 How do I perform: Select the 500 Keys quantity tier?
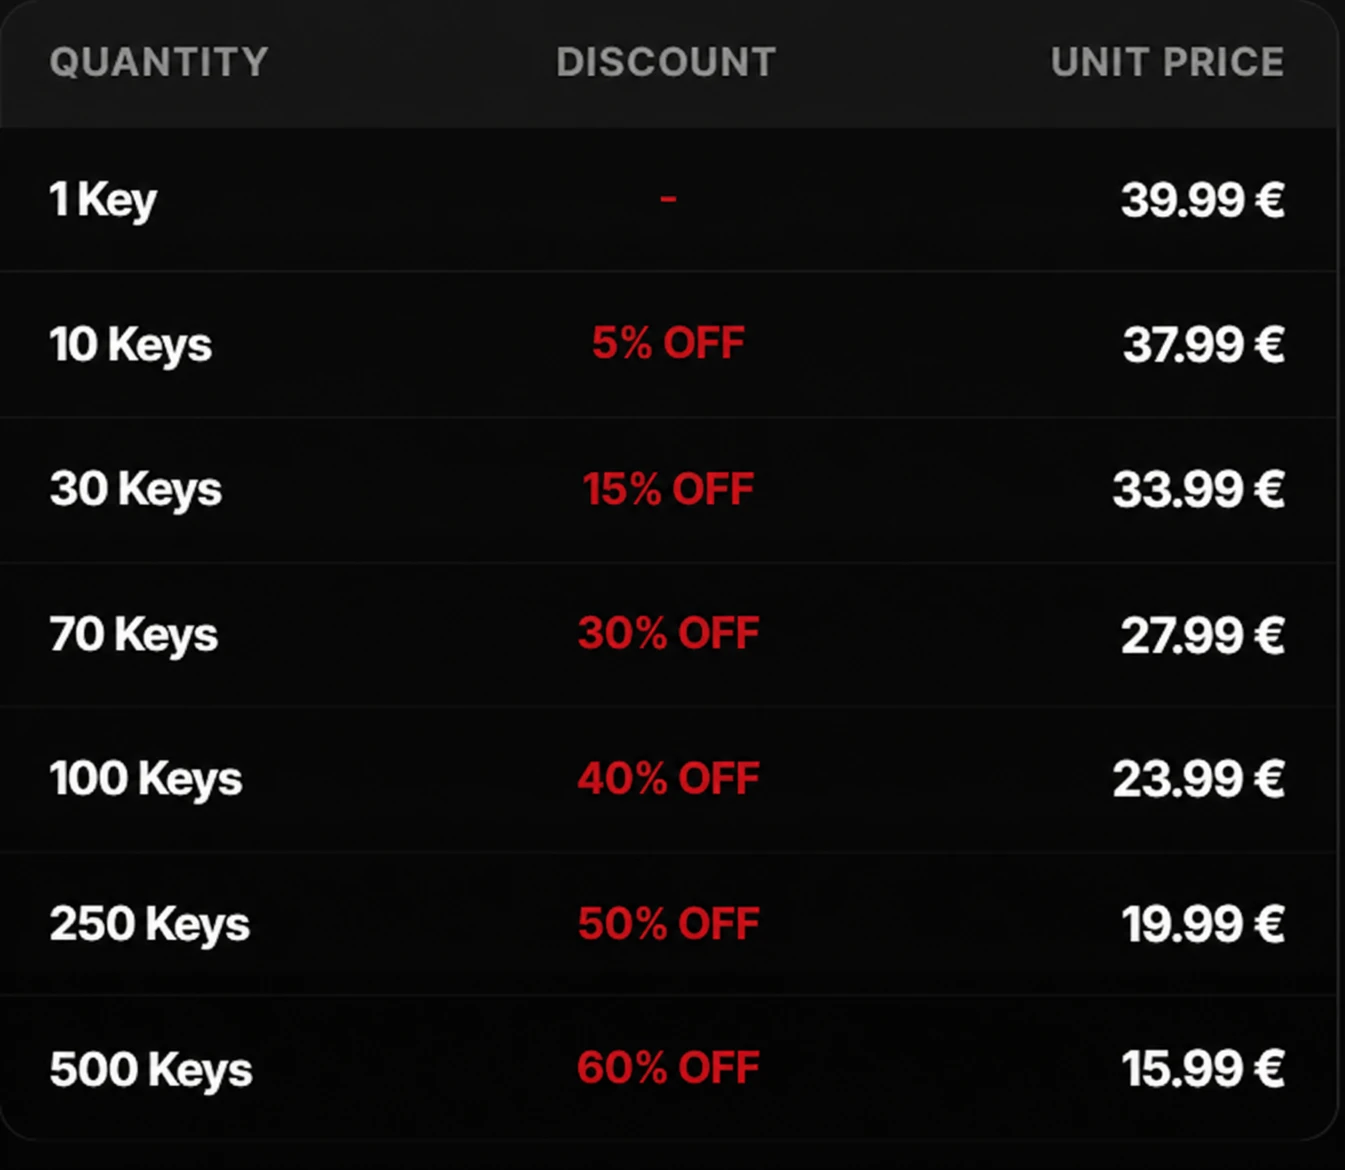click(x=668, y=1068)
